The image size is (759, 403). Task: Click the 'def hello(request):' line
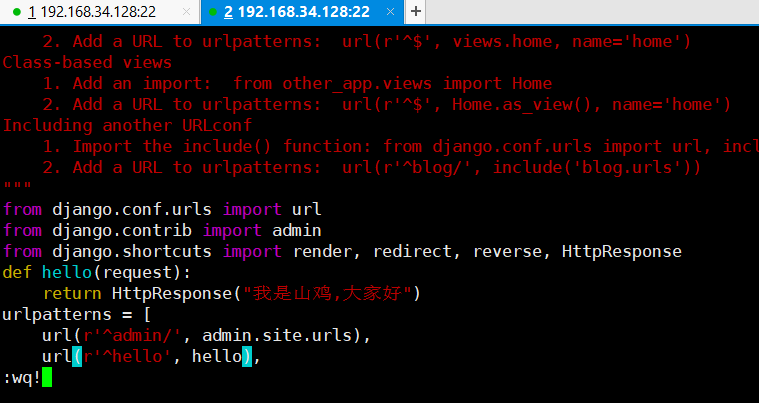point(97,272)
